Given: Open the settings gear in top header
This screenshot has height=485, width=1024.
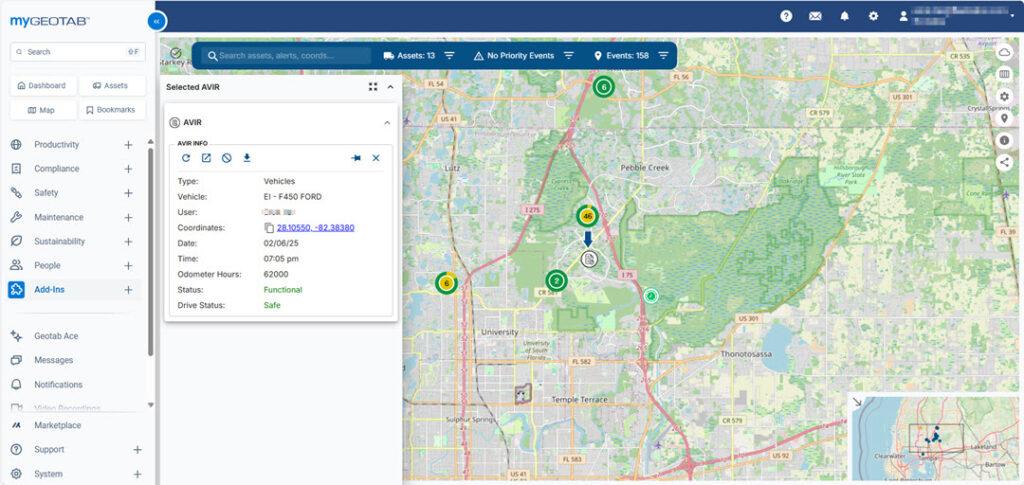Looking at the screenshot, I should pos(873,16).
